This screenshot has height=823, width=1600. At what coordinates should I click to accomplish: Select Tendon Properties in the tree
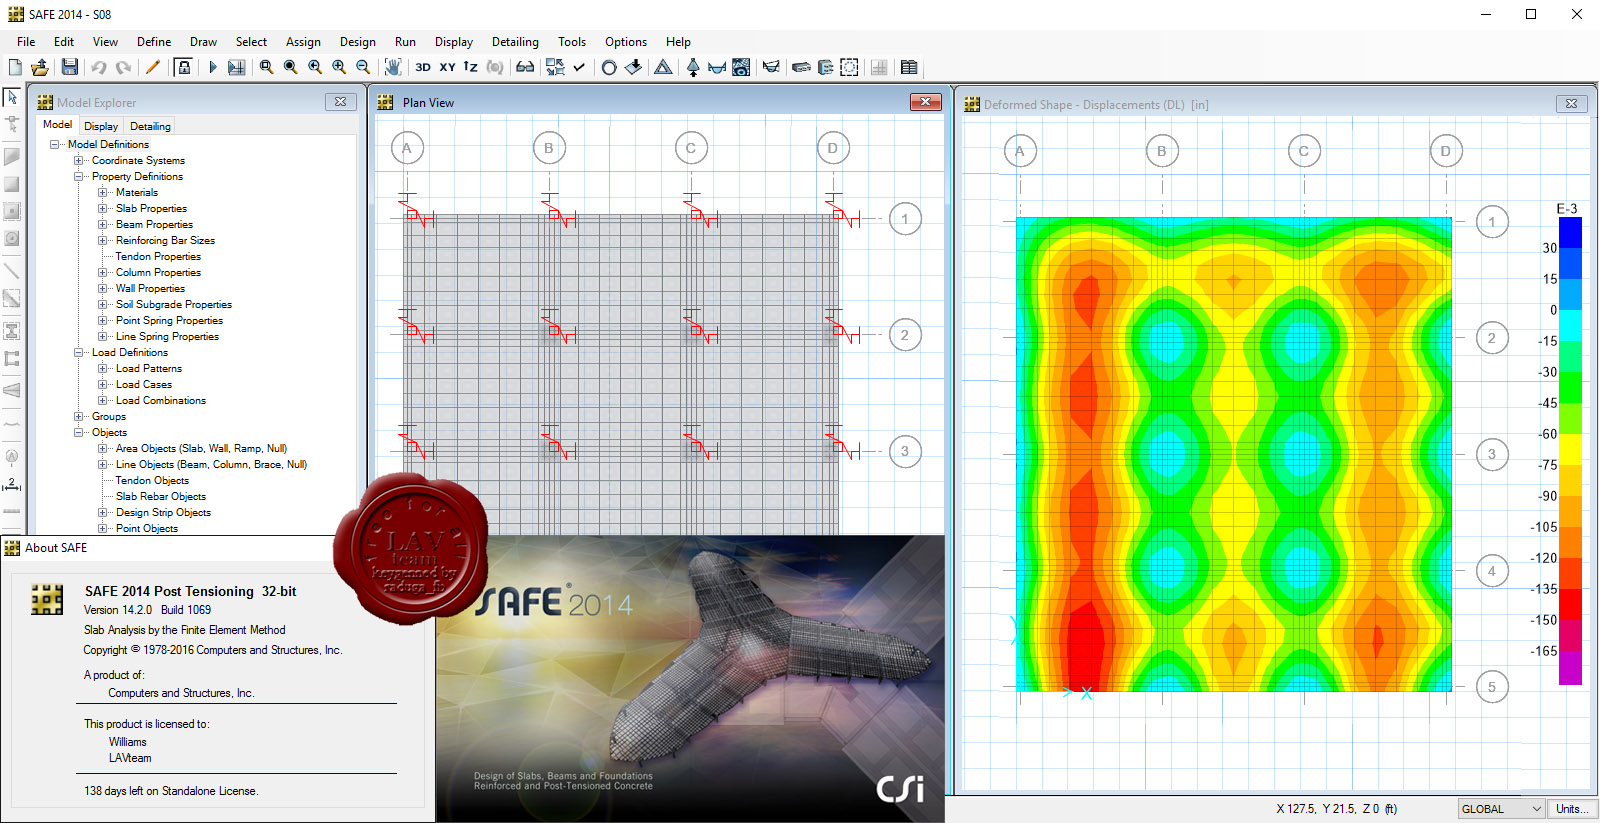click(x=158, y=256)
